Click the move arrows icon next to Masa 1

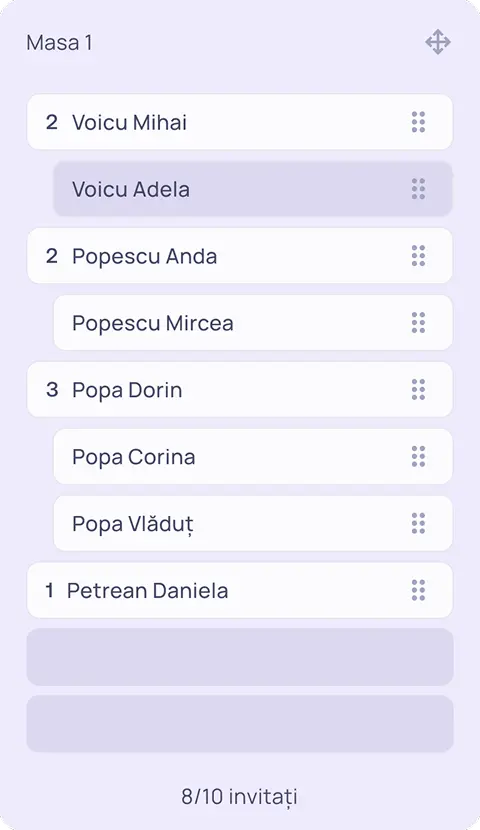click(438, 42)
